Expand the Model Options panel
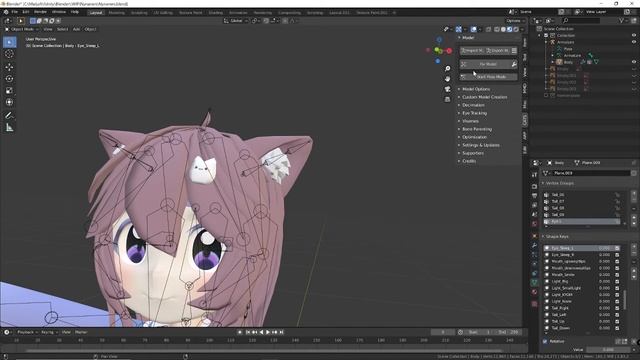 pyautogui.click(x=476, y=89)
